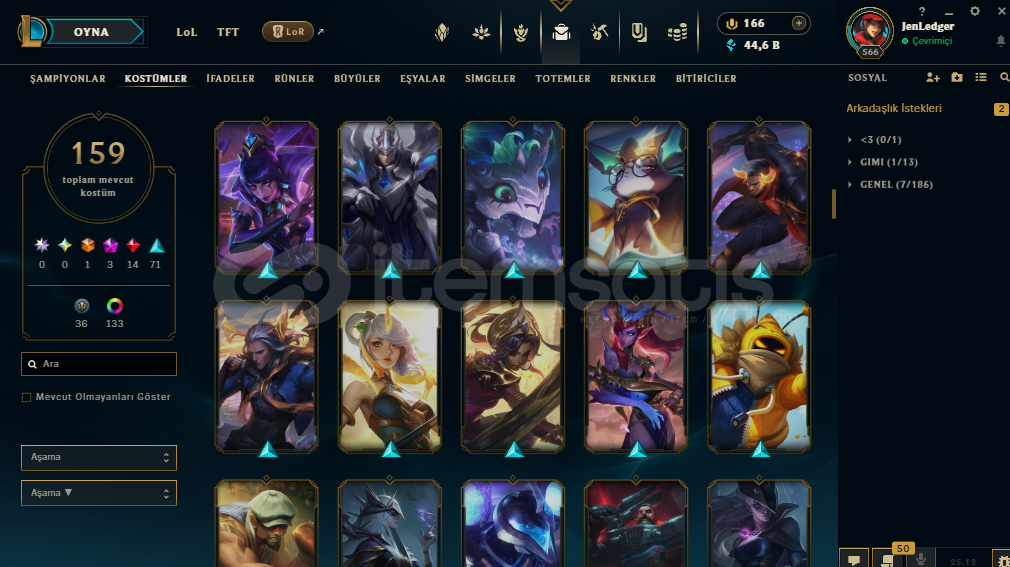The height and width of the screenshot is (567, 1010).
Task: Click the Ara search field
Action: point(99,364)
